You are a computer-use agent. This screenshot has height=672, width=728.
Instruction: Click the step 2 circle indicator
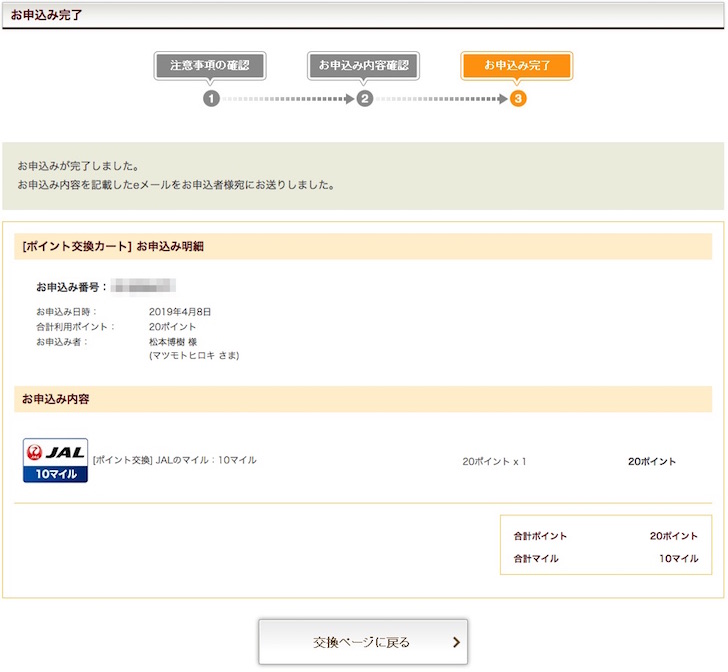coord(365,98)
